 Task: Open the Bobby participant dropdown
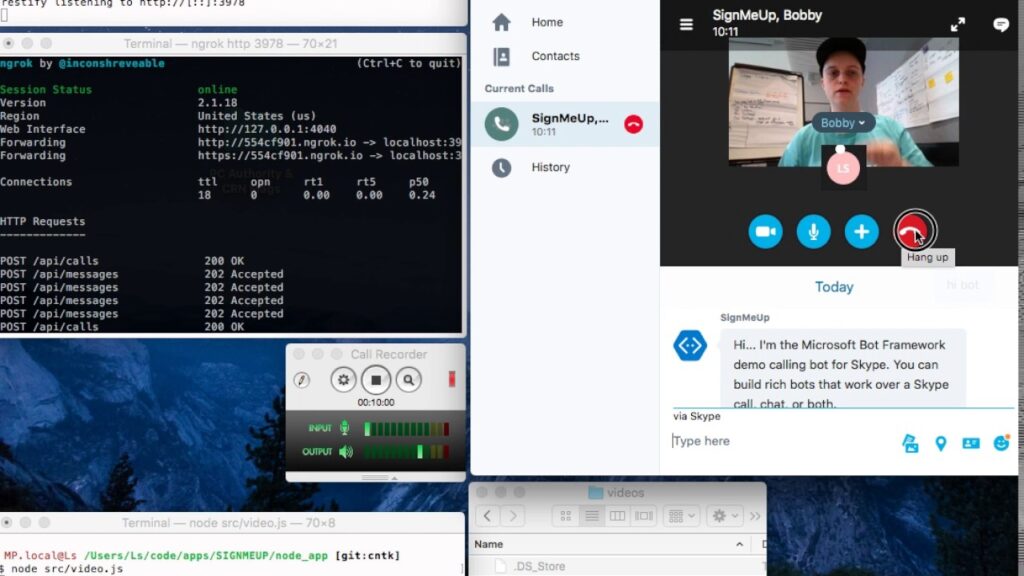842,123
